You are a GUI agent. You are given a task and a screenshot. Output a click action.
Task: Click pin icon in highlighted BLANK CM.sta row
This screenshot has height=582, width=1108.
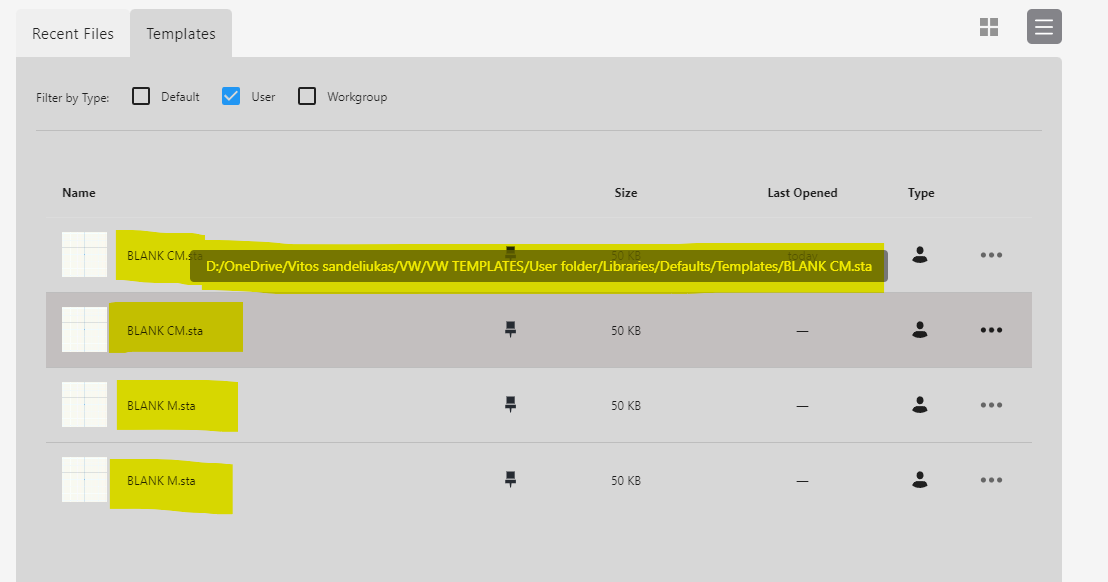pos(510,330)
